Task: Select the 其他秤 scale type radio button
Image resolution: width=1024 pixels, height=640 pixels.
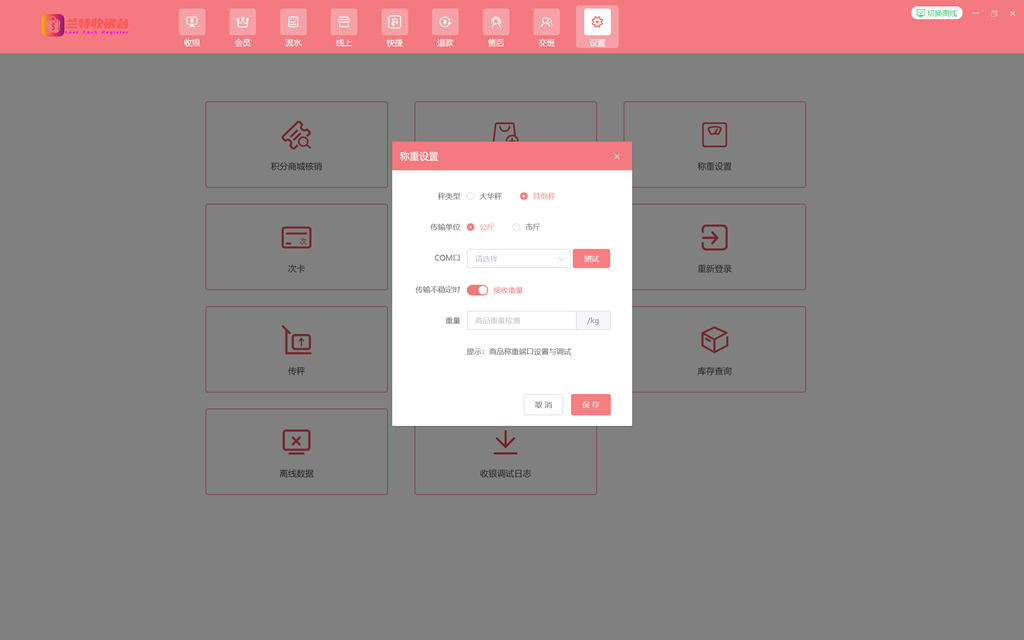Action: pyautogui.click(x=524, y=196)
